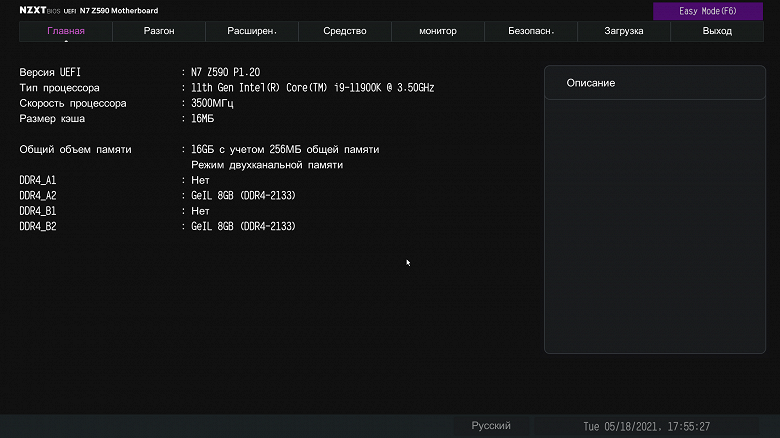Click the N7 Z590 Motherboard title text
This screenshot has width=780, height=438.
click(119, 10)
